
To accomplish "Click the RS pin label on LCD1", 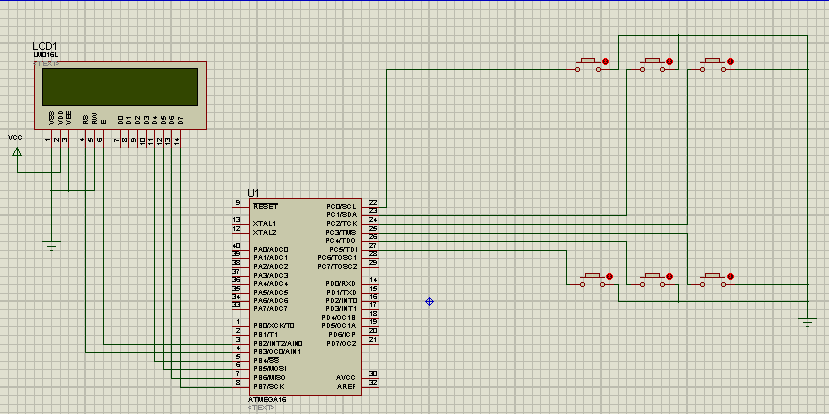I will point(85,119).
